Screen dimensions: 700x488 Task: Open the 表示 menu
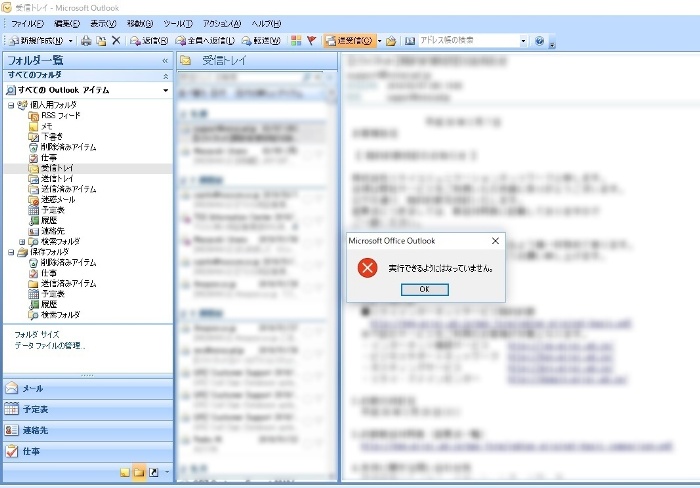(103, 24)
